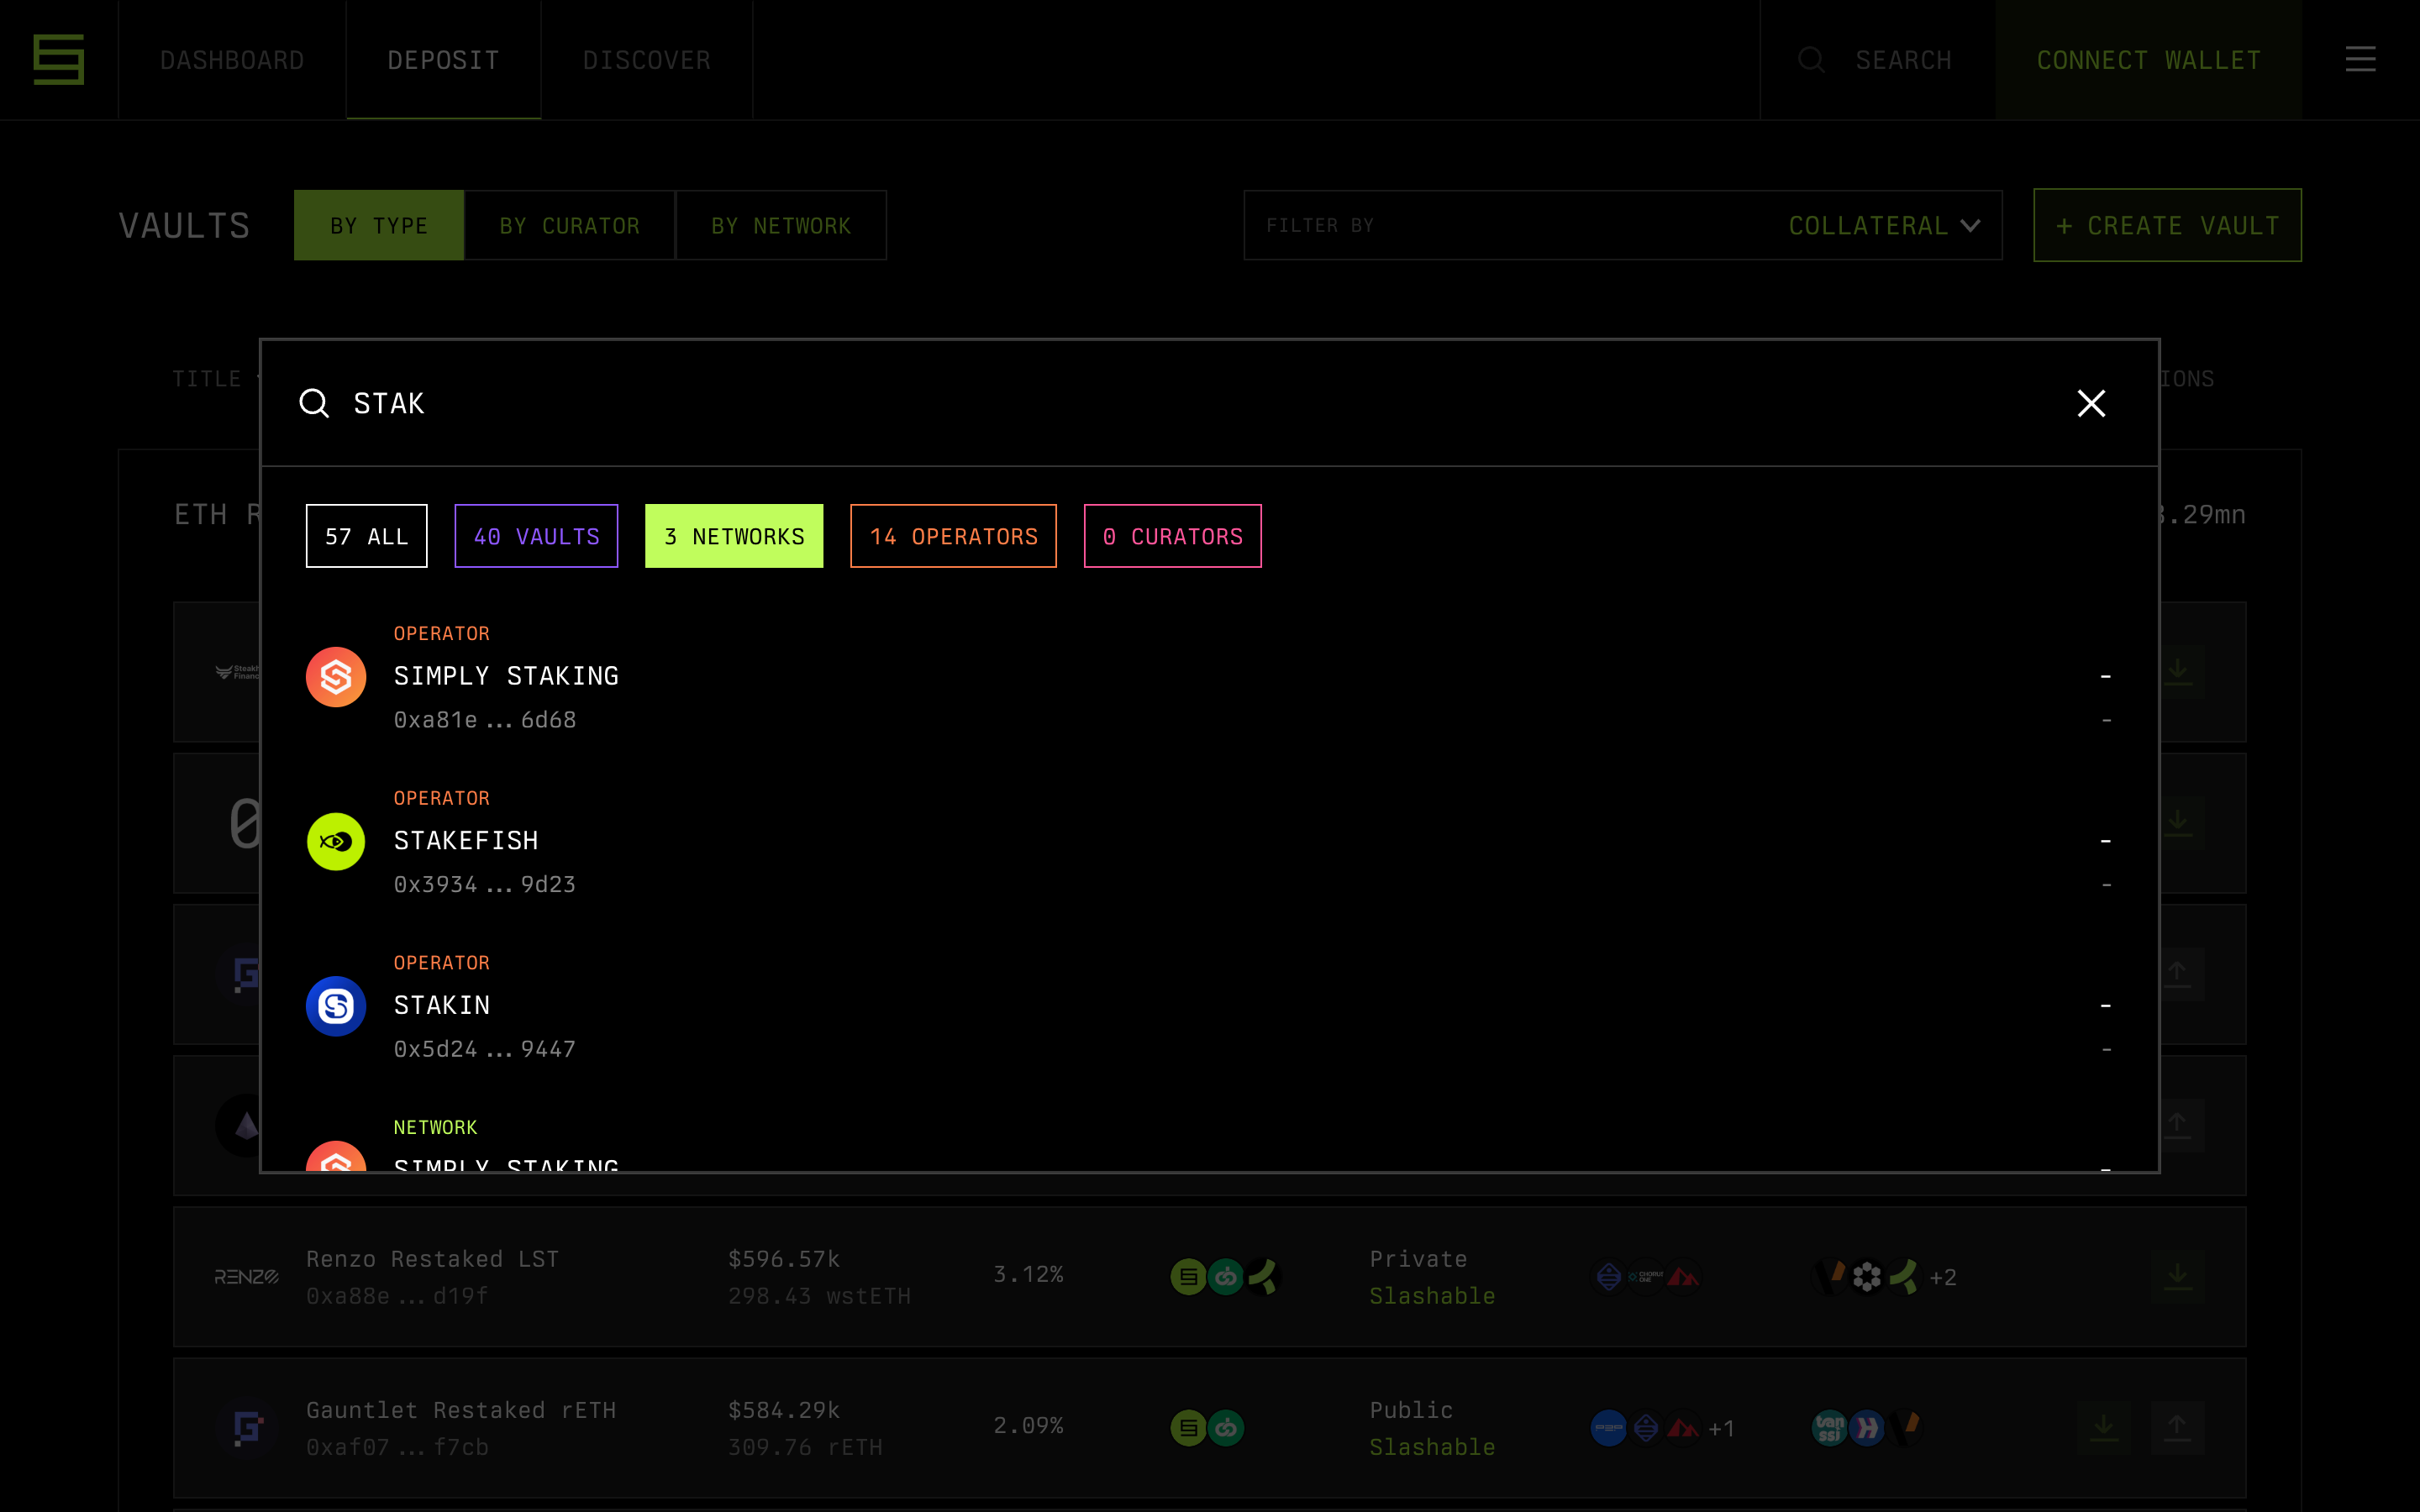Click the Symbiotic logo in header
This screenshot has height=1512, width=2420.
(59, 60)
